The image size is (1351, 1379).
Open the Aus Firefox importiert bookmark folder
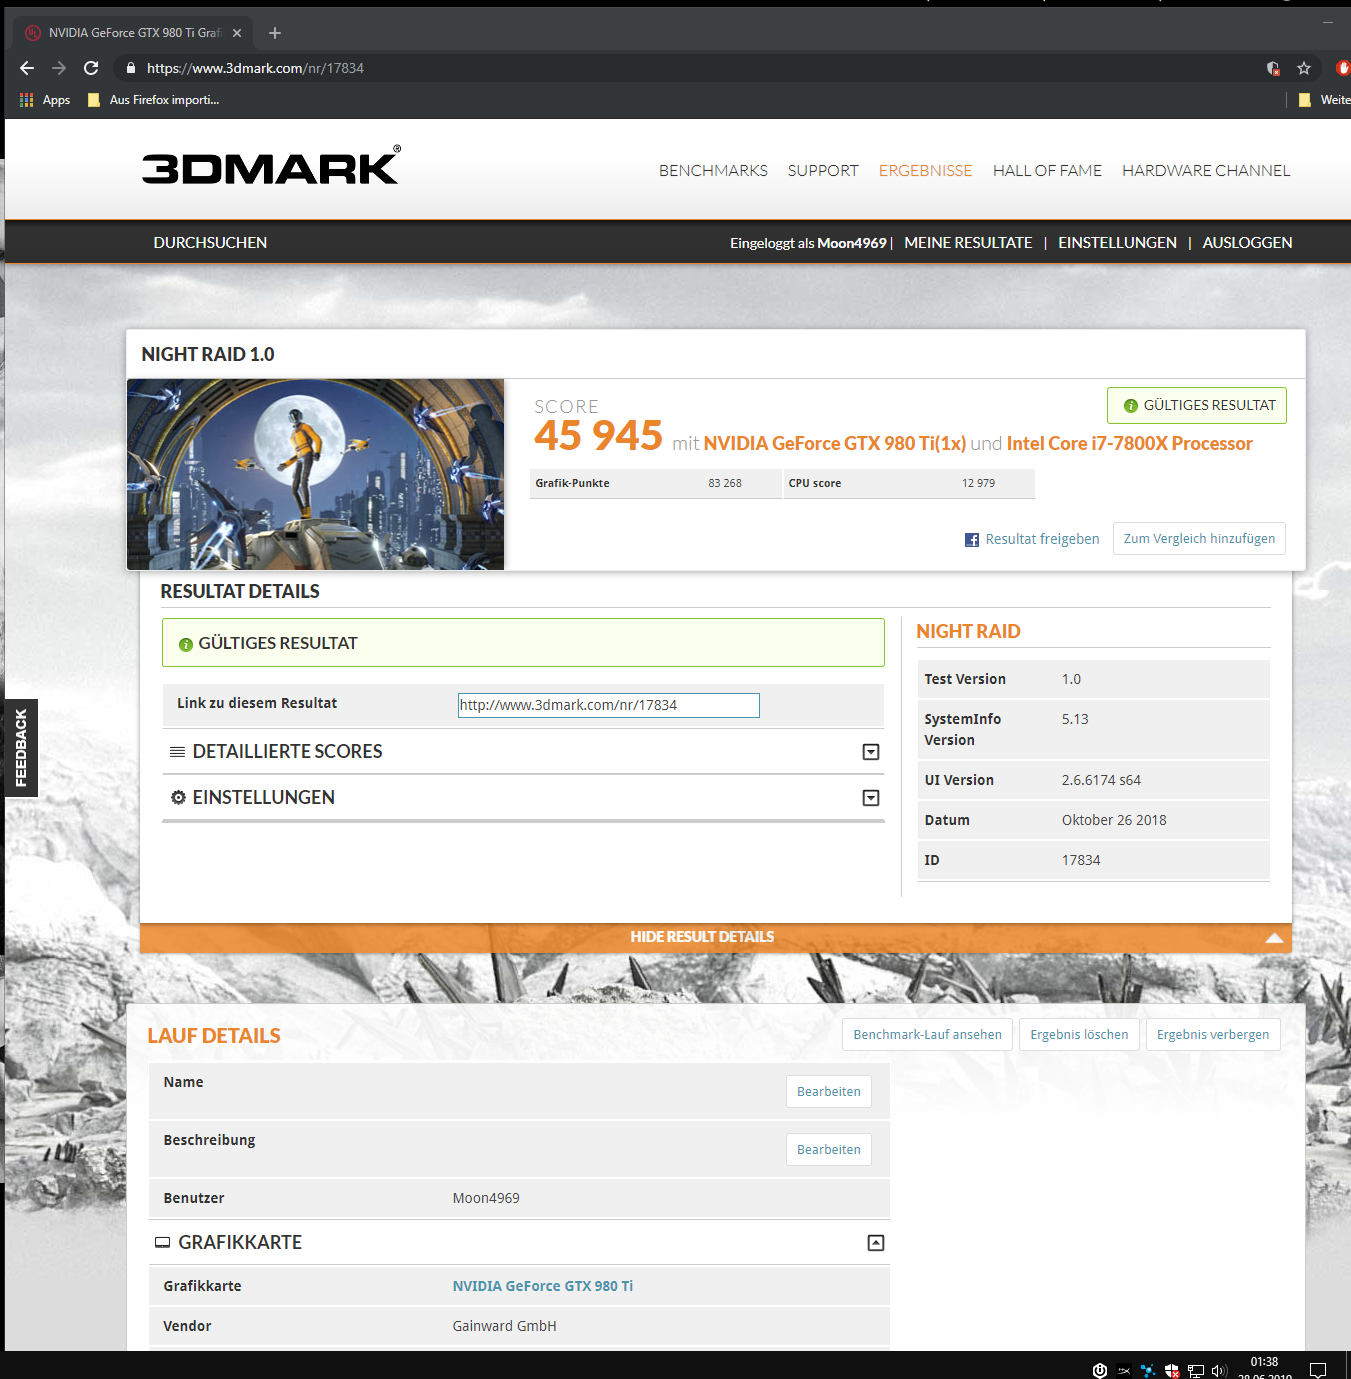[x=153, y=100]
